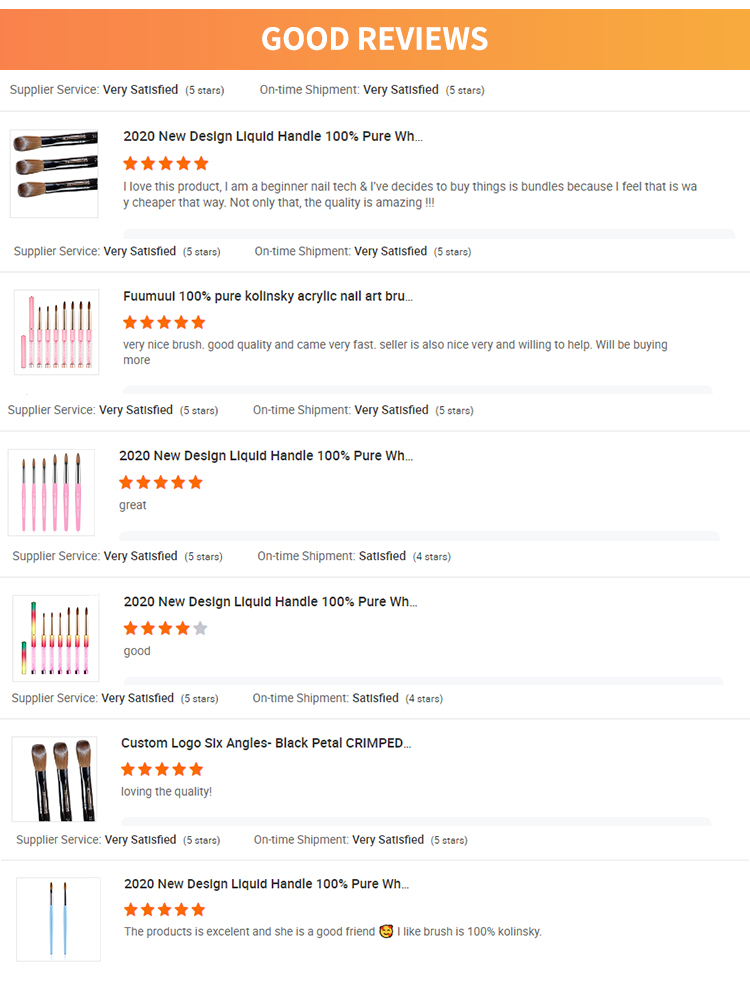750x995 pixels.
Task: Open the Fuumuui pink brush set thumbnail
Action: 57,333
